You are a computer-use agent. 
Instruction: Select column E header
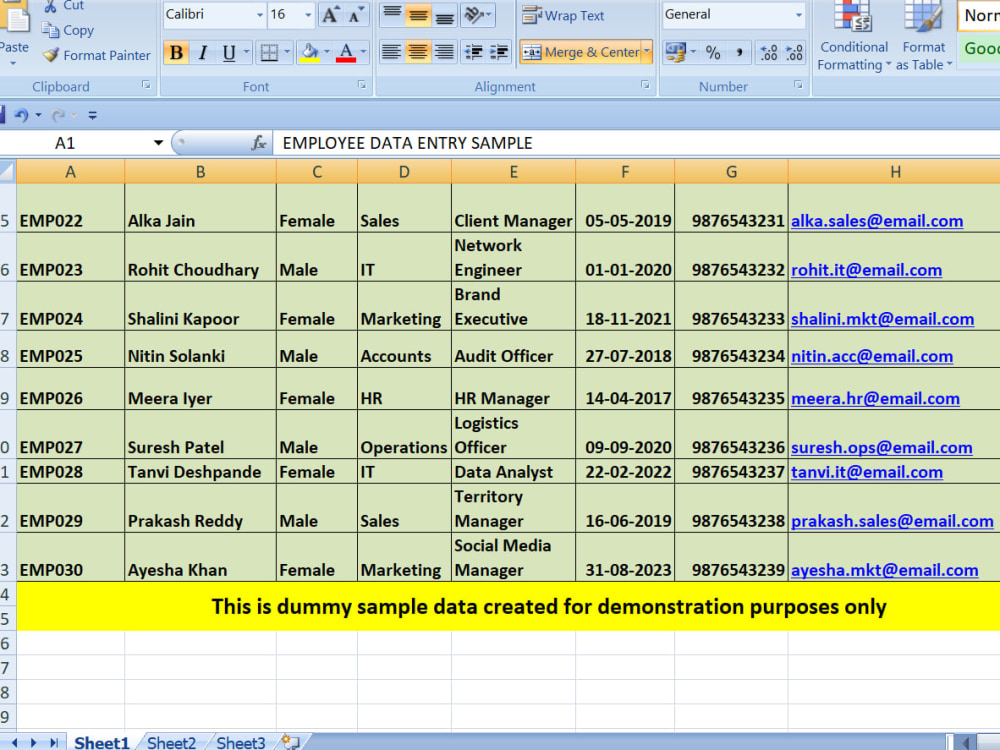point(513,172)
